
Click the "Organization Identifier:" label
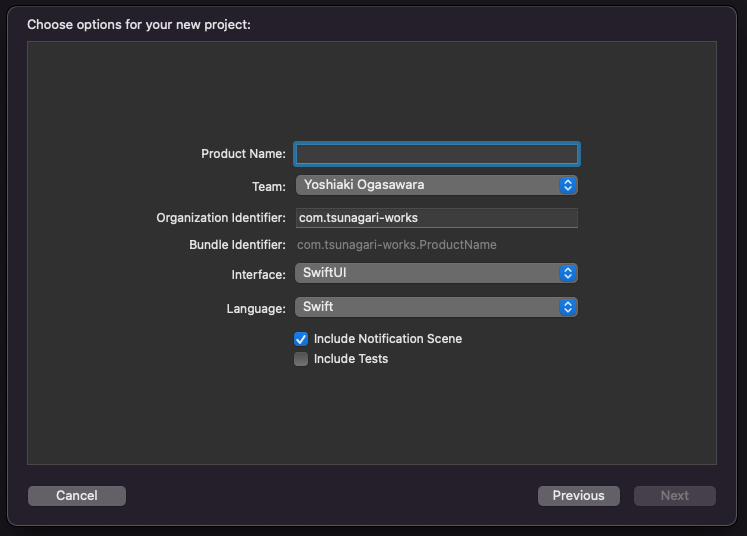(221, 218)
